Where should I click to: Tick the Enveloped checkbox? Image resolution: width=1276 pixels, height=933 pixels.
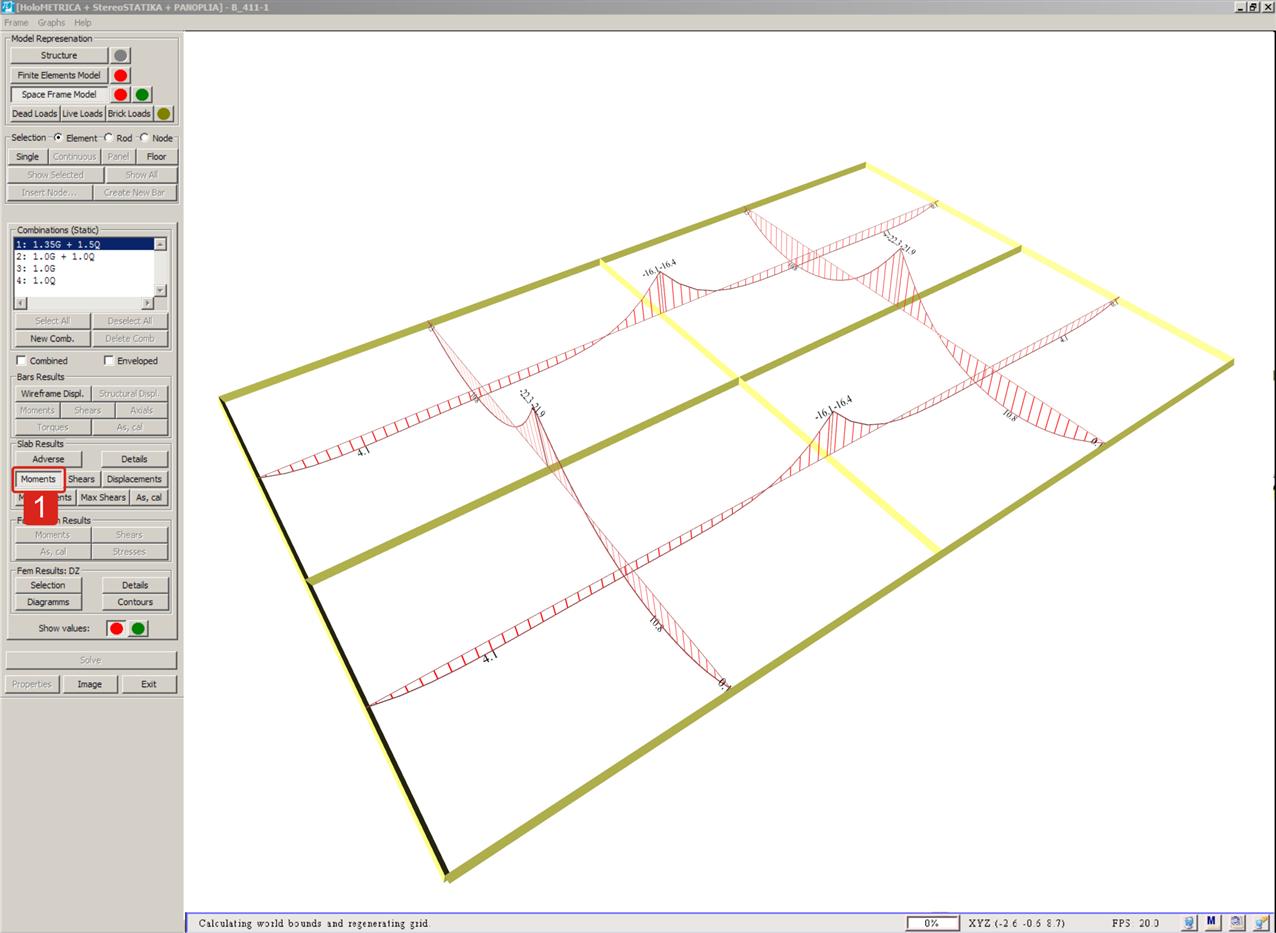coord(109,361)
